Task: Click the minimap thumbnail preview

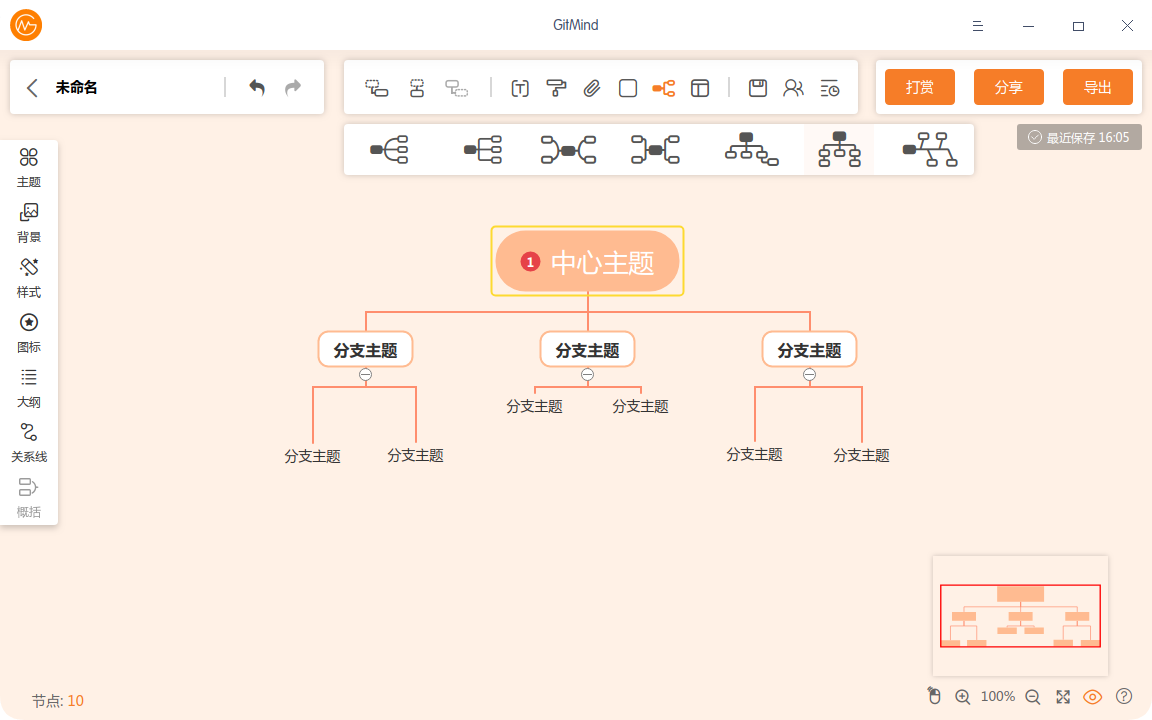Action: tap(1020, 615)
